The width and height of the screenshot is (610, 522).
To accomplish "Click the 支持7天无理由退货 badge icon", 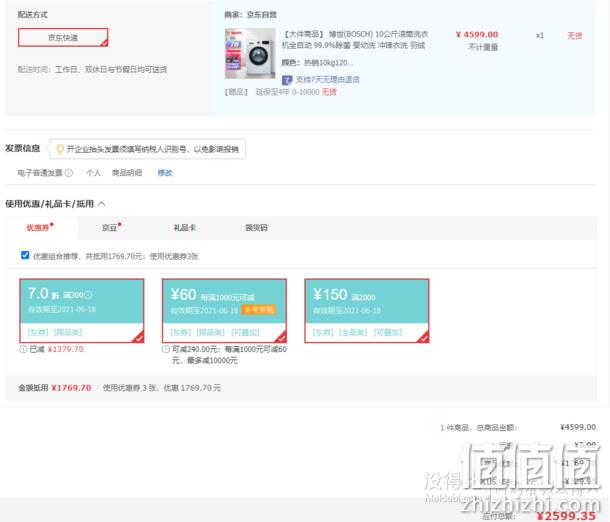I will (287, 80).
